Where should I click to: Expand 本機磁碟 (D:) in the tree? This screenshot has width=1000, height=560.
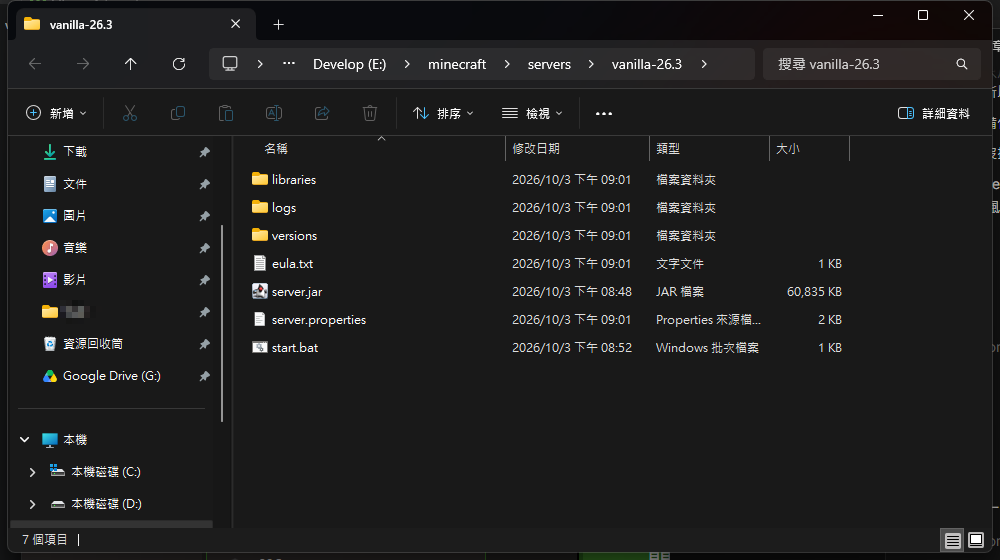coord(33,504)
